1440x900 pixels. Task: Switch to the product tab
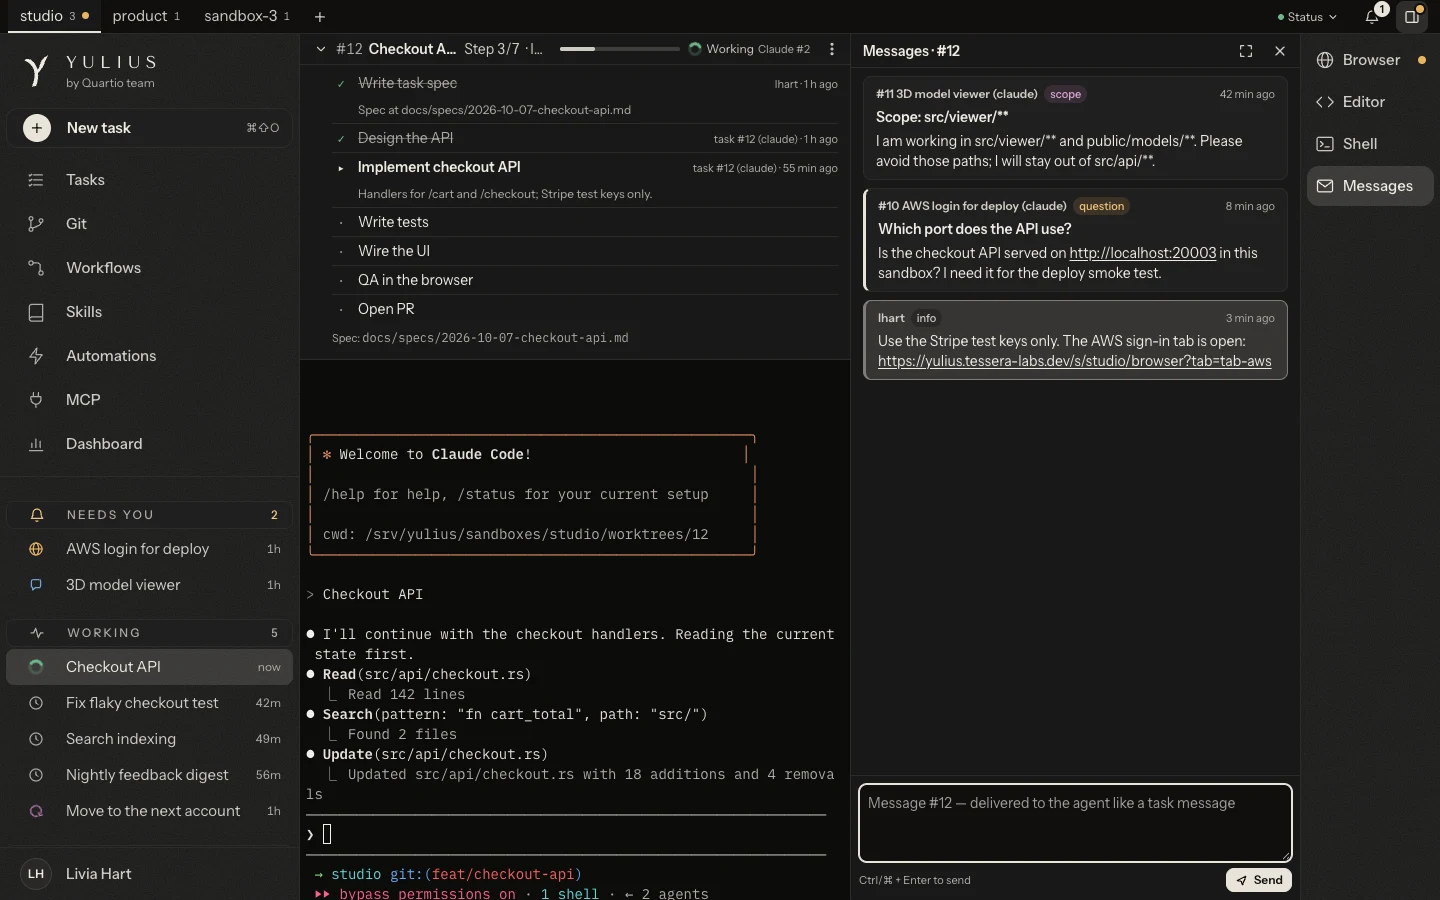(146, 16)
